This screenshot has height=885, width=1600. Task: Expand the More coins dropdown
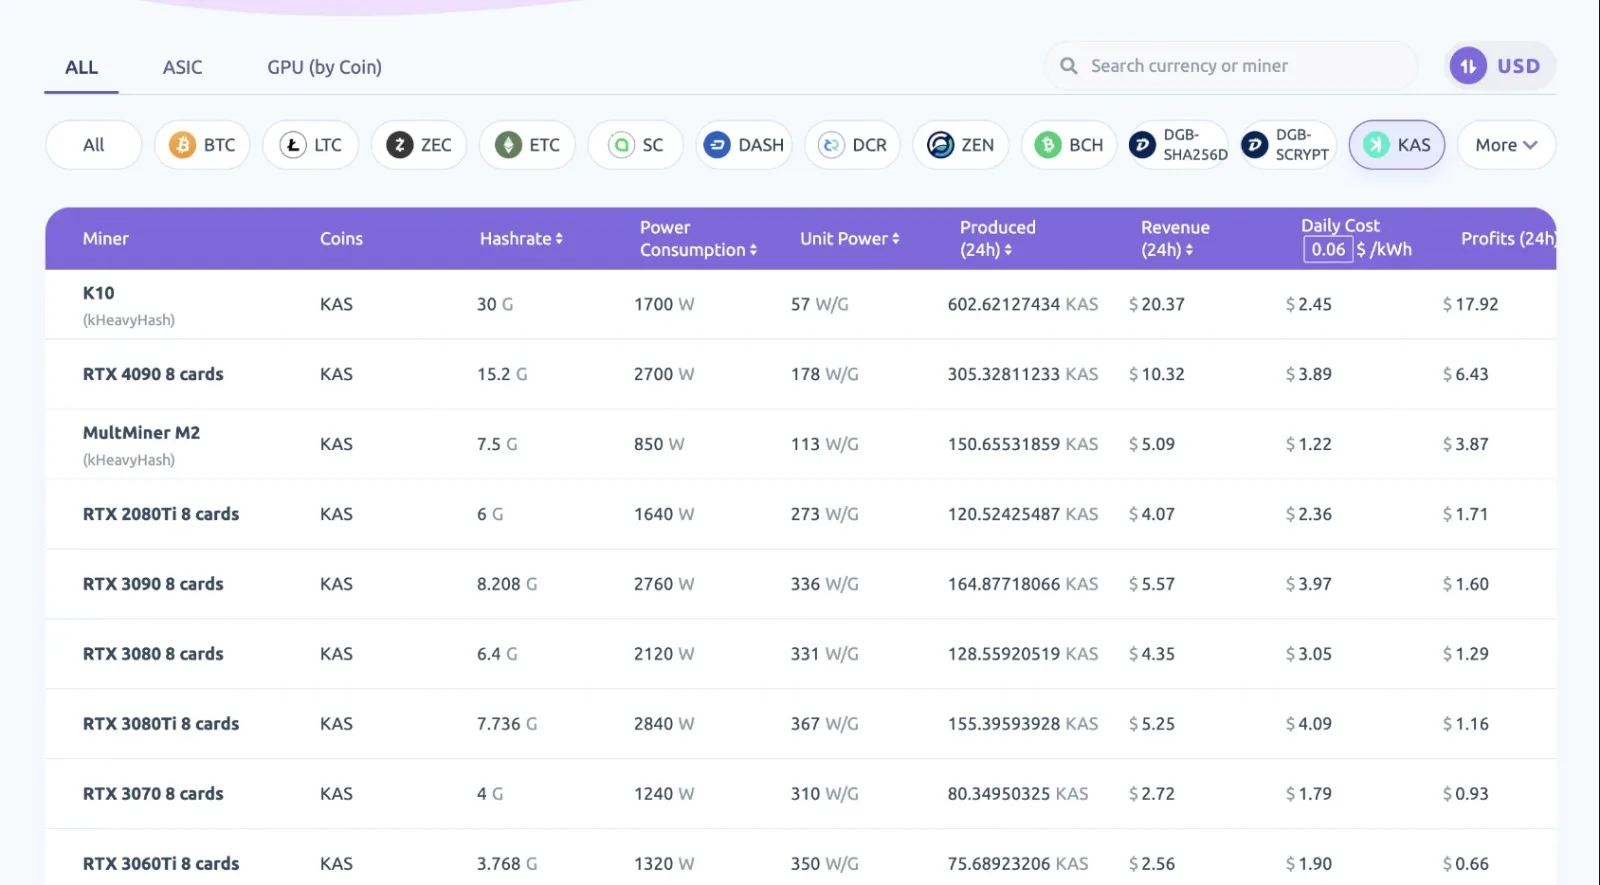click(1506, 145)
